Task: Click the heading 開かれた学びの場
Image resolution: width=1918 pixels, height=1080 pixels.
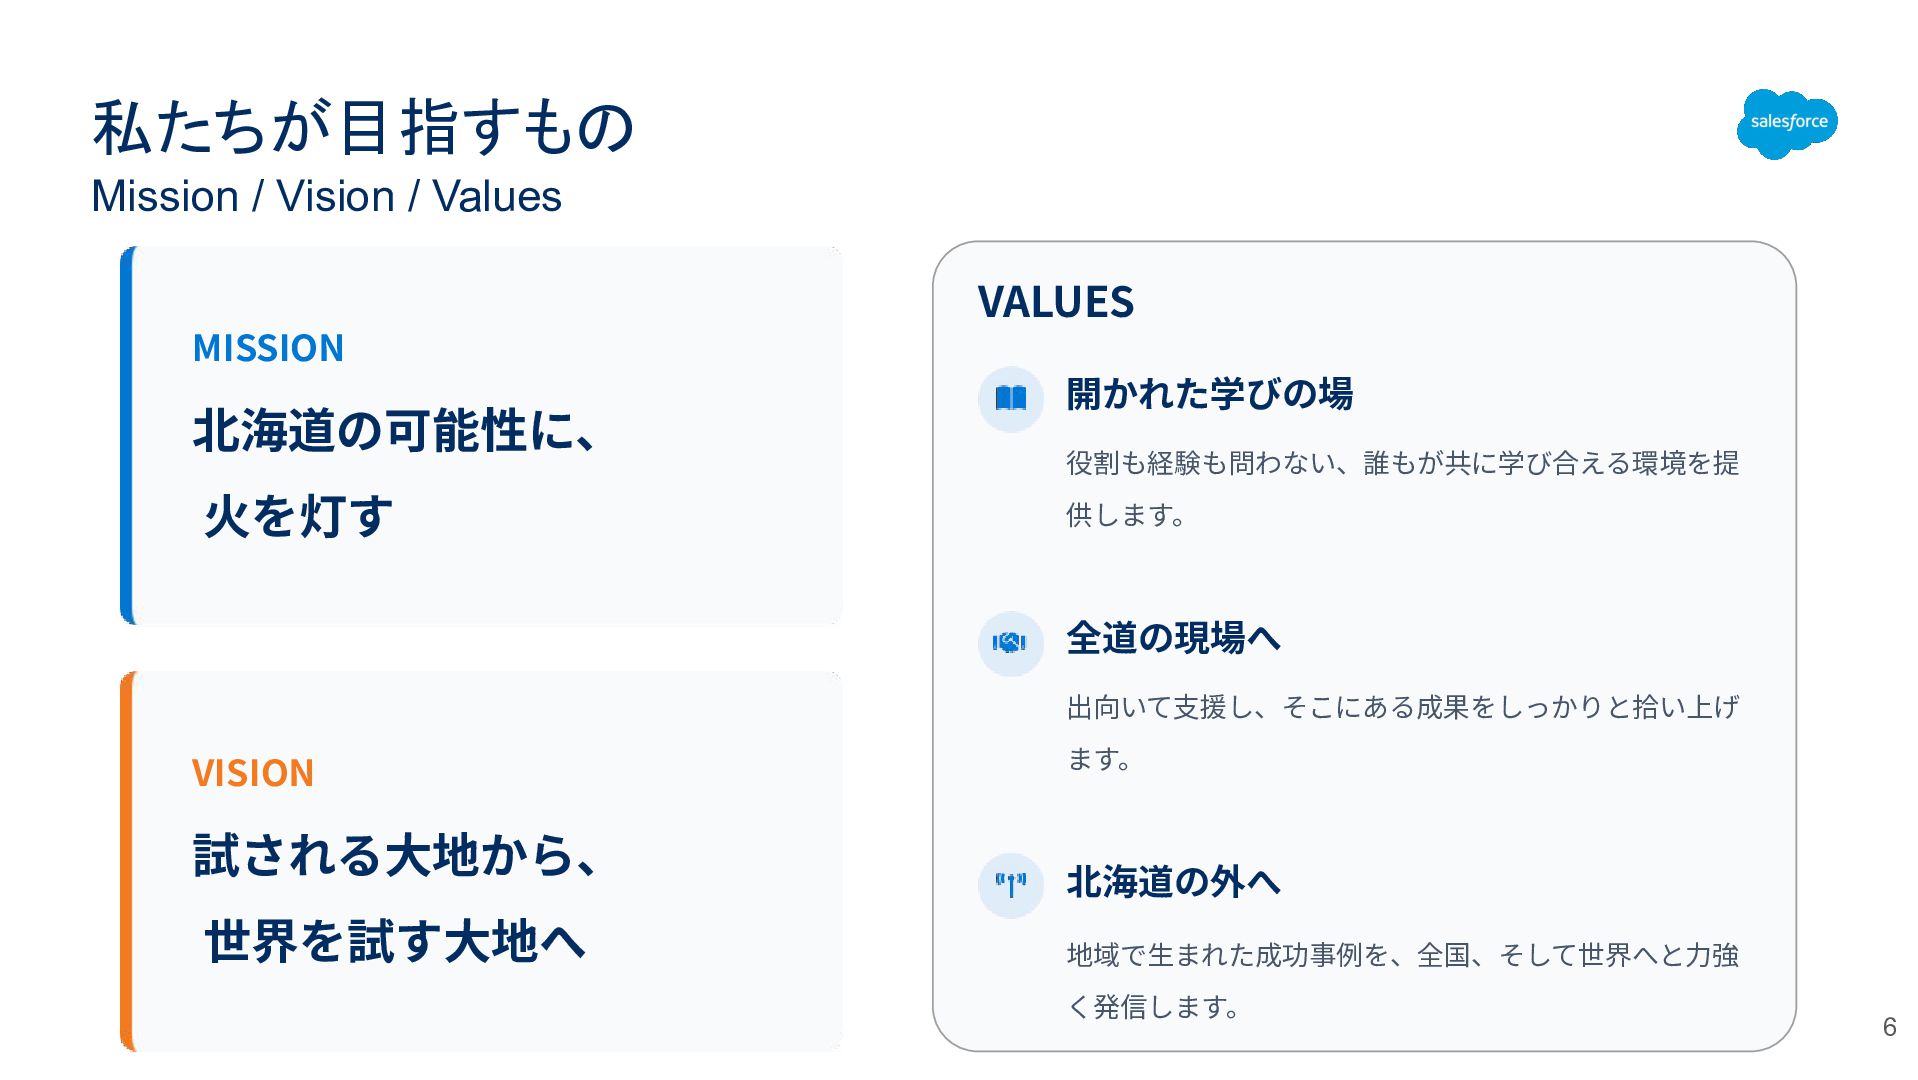Action: point(1209,394)
